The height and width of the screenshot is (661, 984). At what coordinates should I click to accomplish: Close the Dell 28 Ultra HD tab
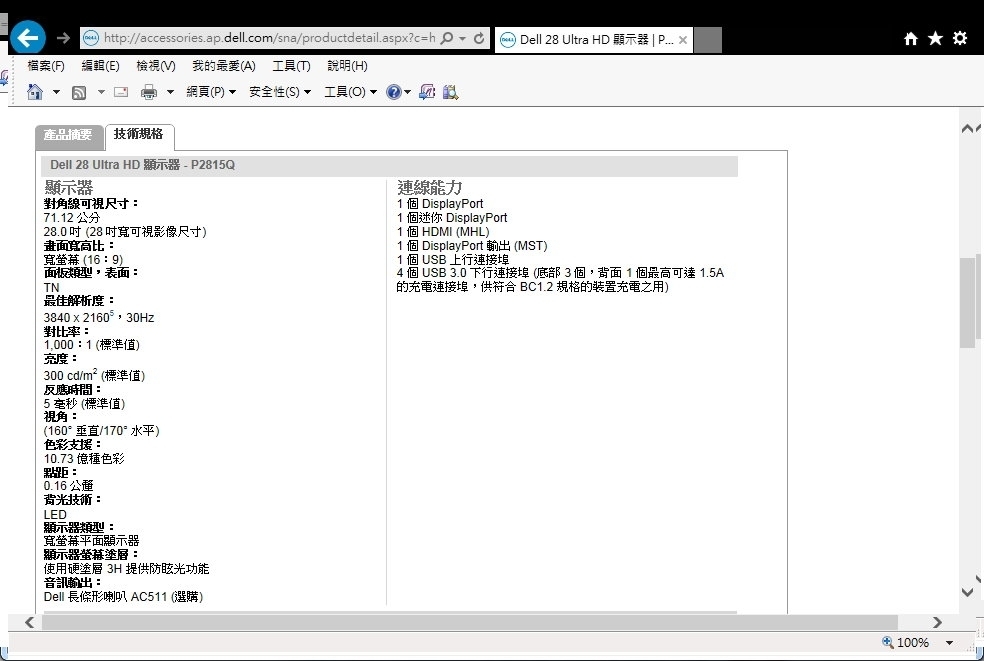point(683,40)
